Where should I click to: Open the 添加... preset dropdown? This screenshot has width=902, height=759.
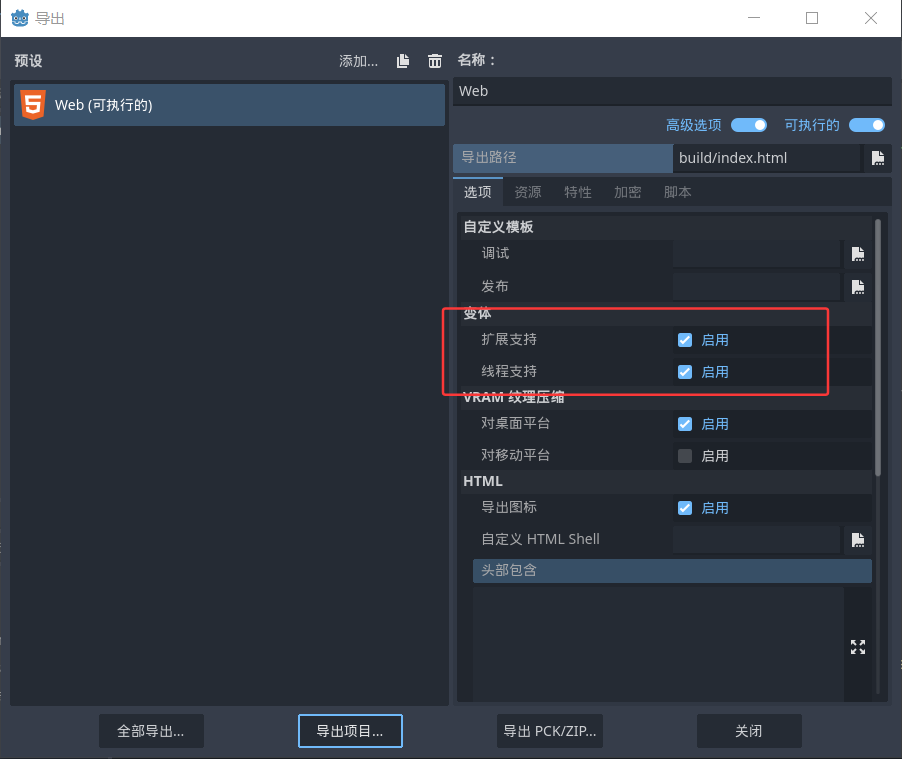click(x=358, y=61)
